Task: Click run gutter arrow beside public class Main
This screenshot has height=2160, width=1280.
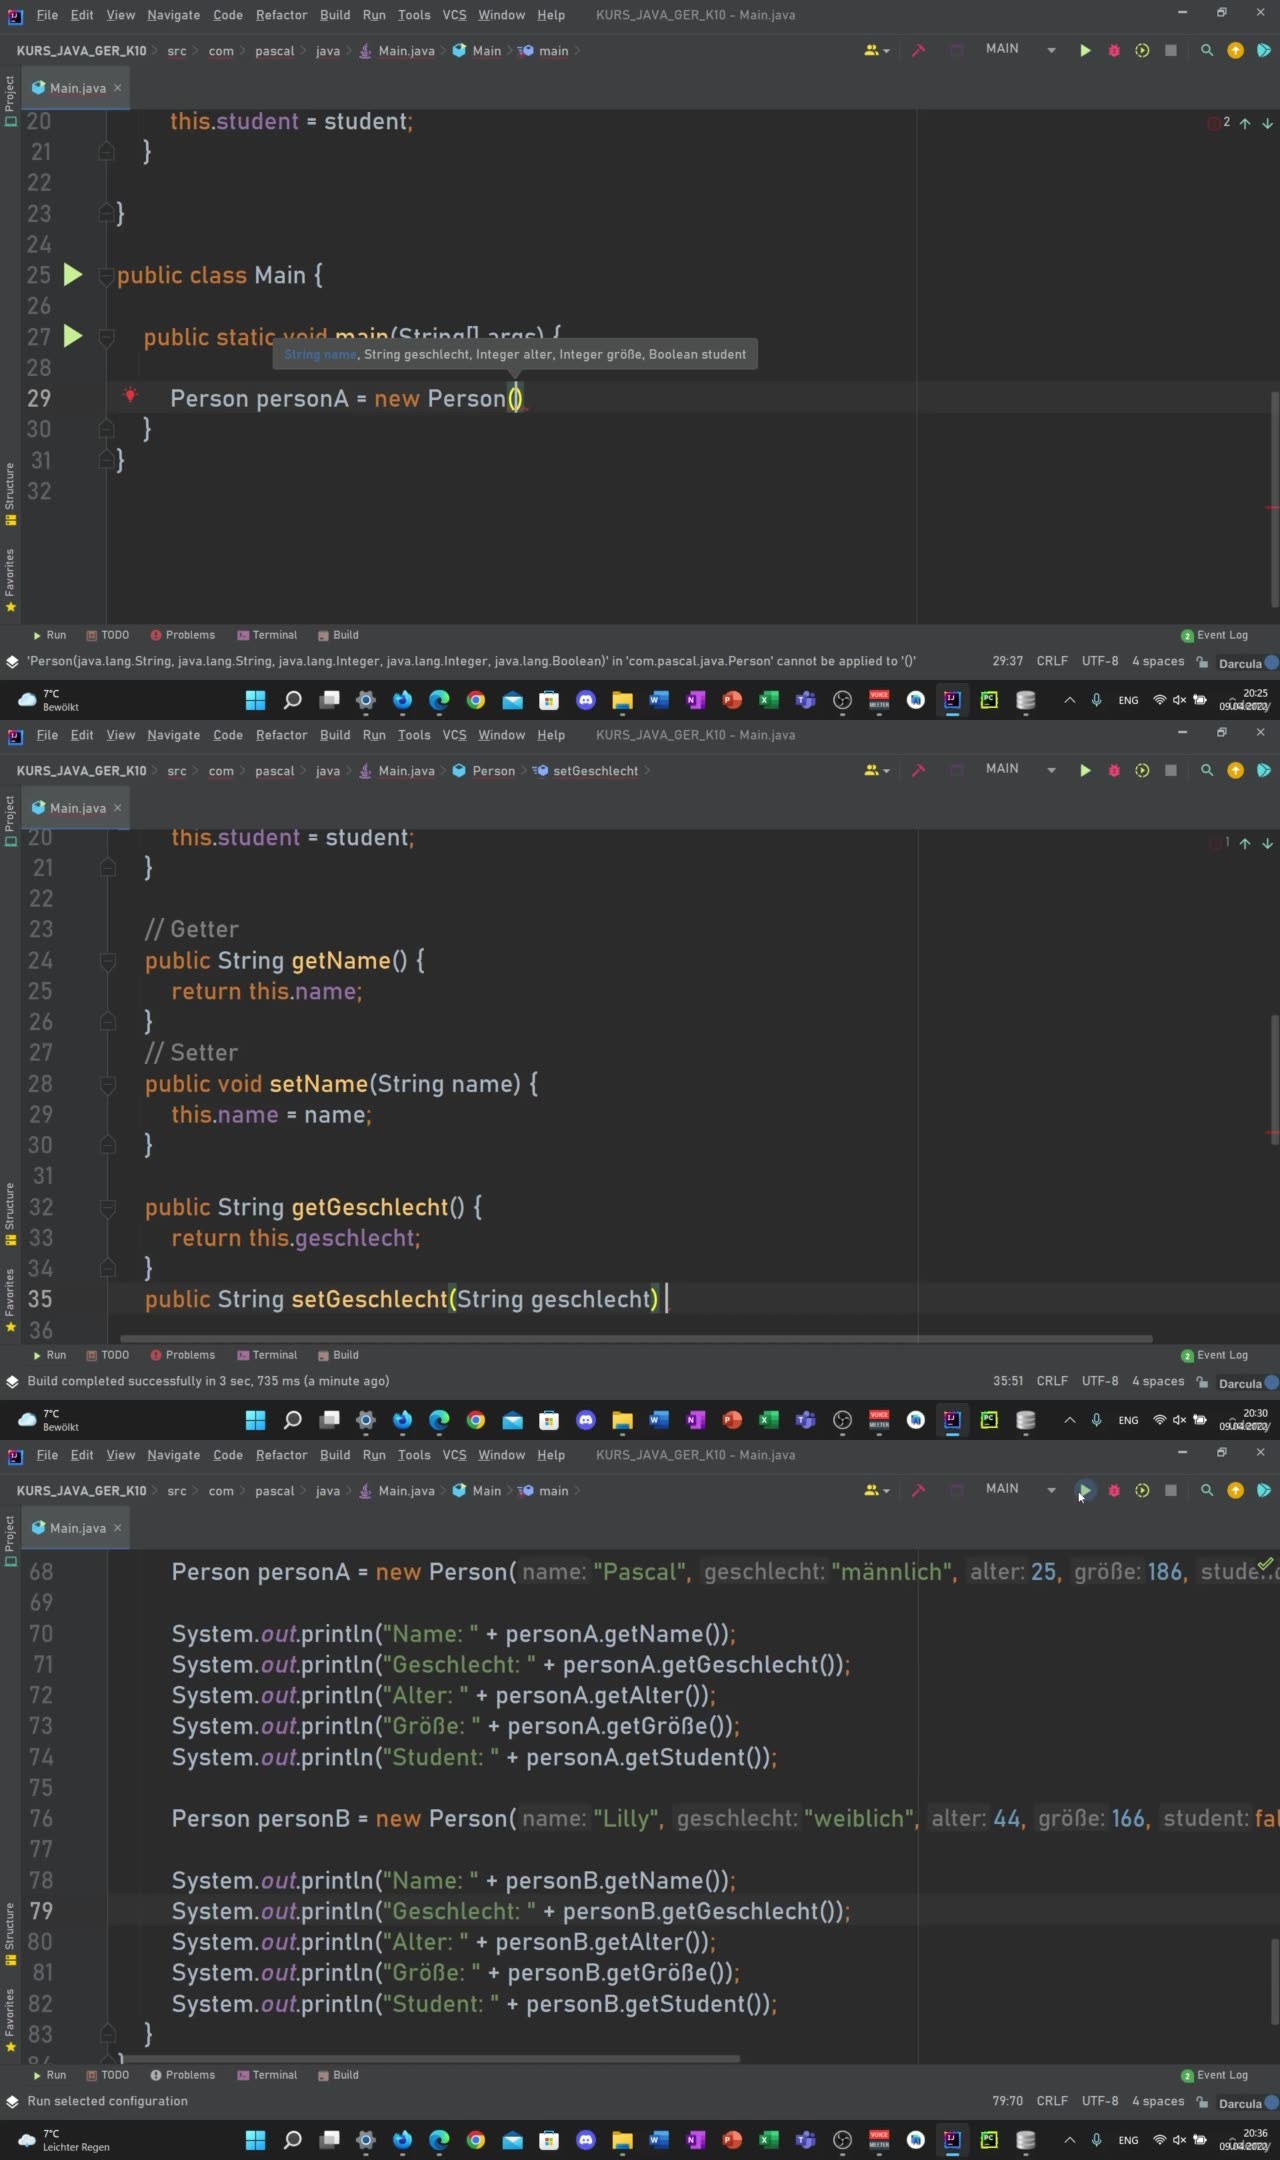Action: 73,275
